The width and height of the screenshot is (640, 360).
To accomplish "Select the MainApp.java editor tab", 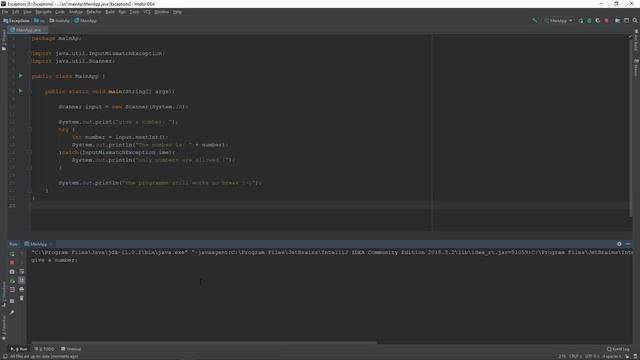I will click(x=27, y=30).
